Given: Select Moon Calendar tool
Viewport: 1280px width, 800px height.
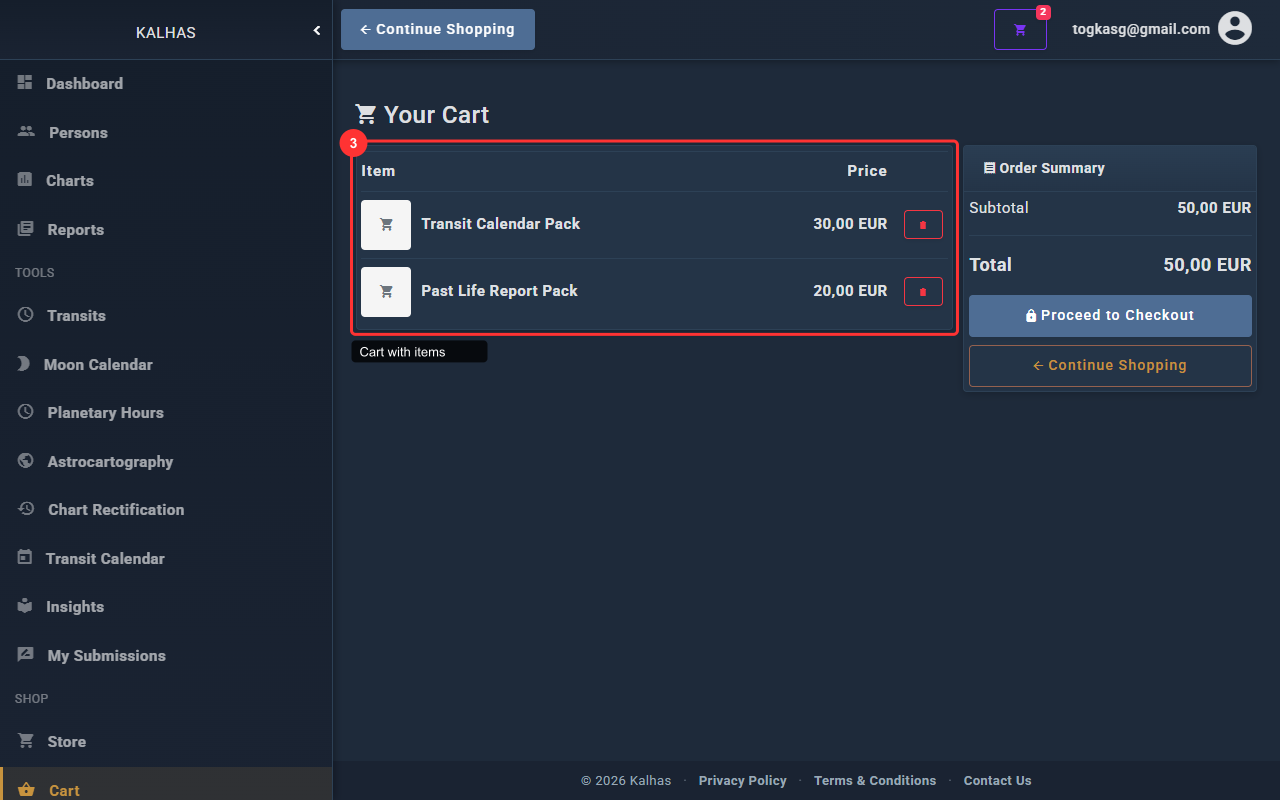Looking at the screenshot, I should tap(98, 365).
